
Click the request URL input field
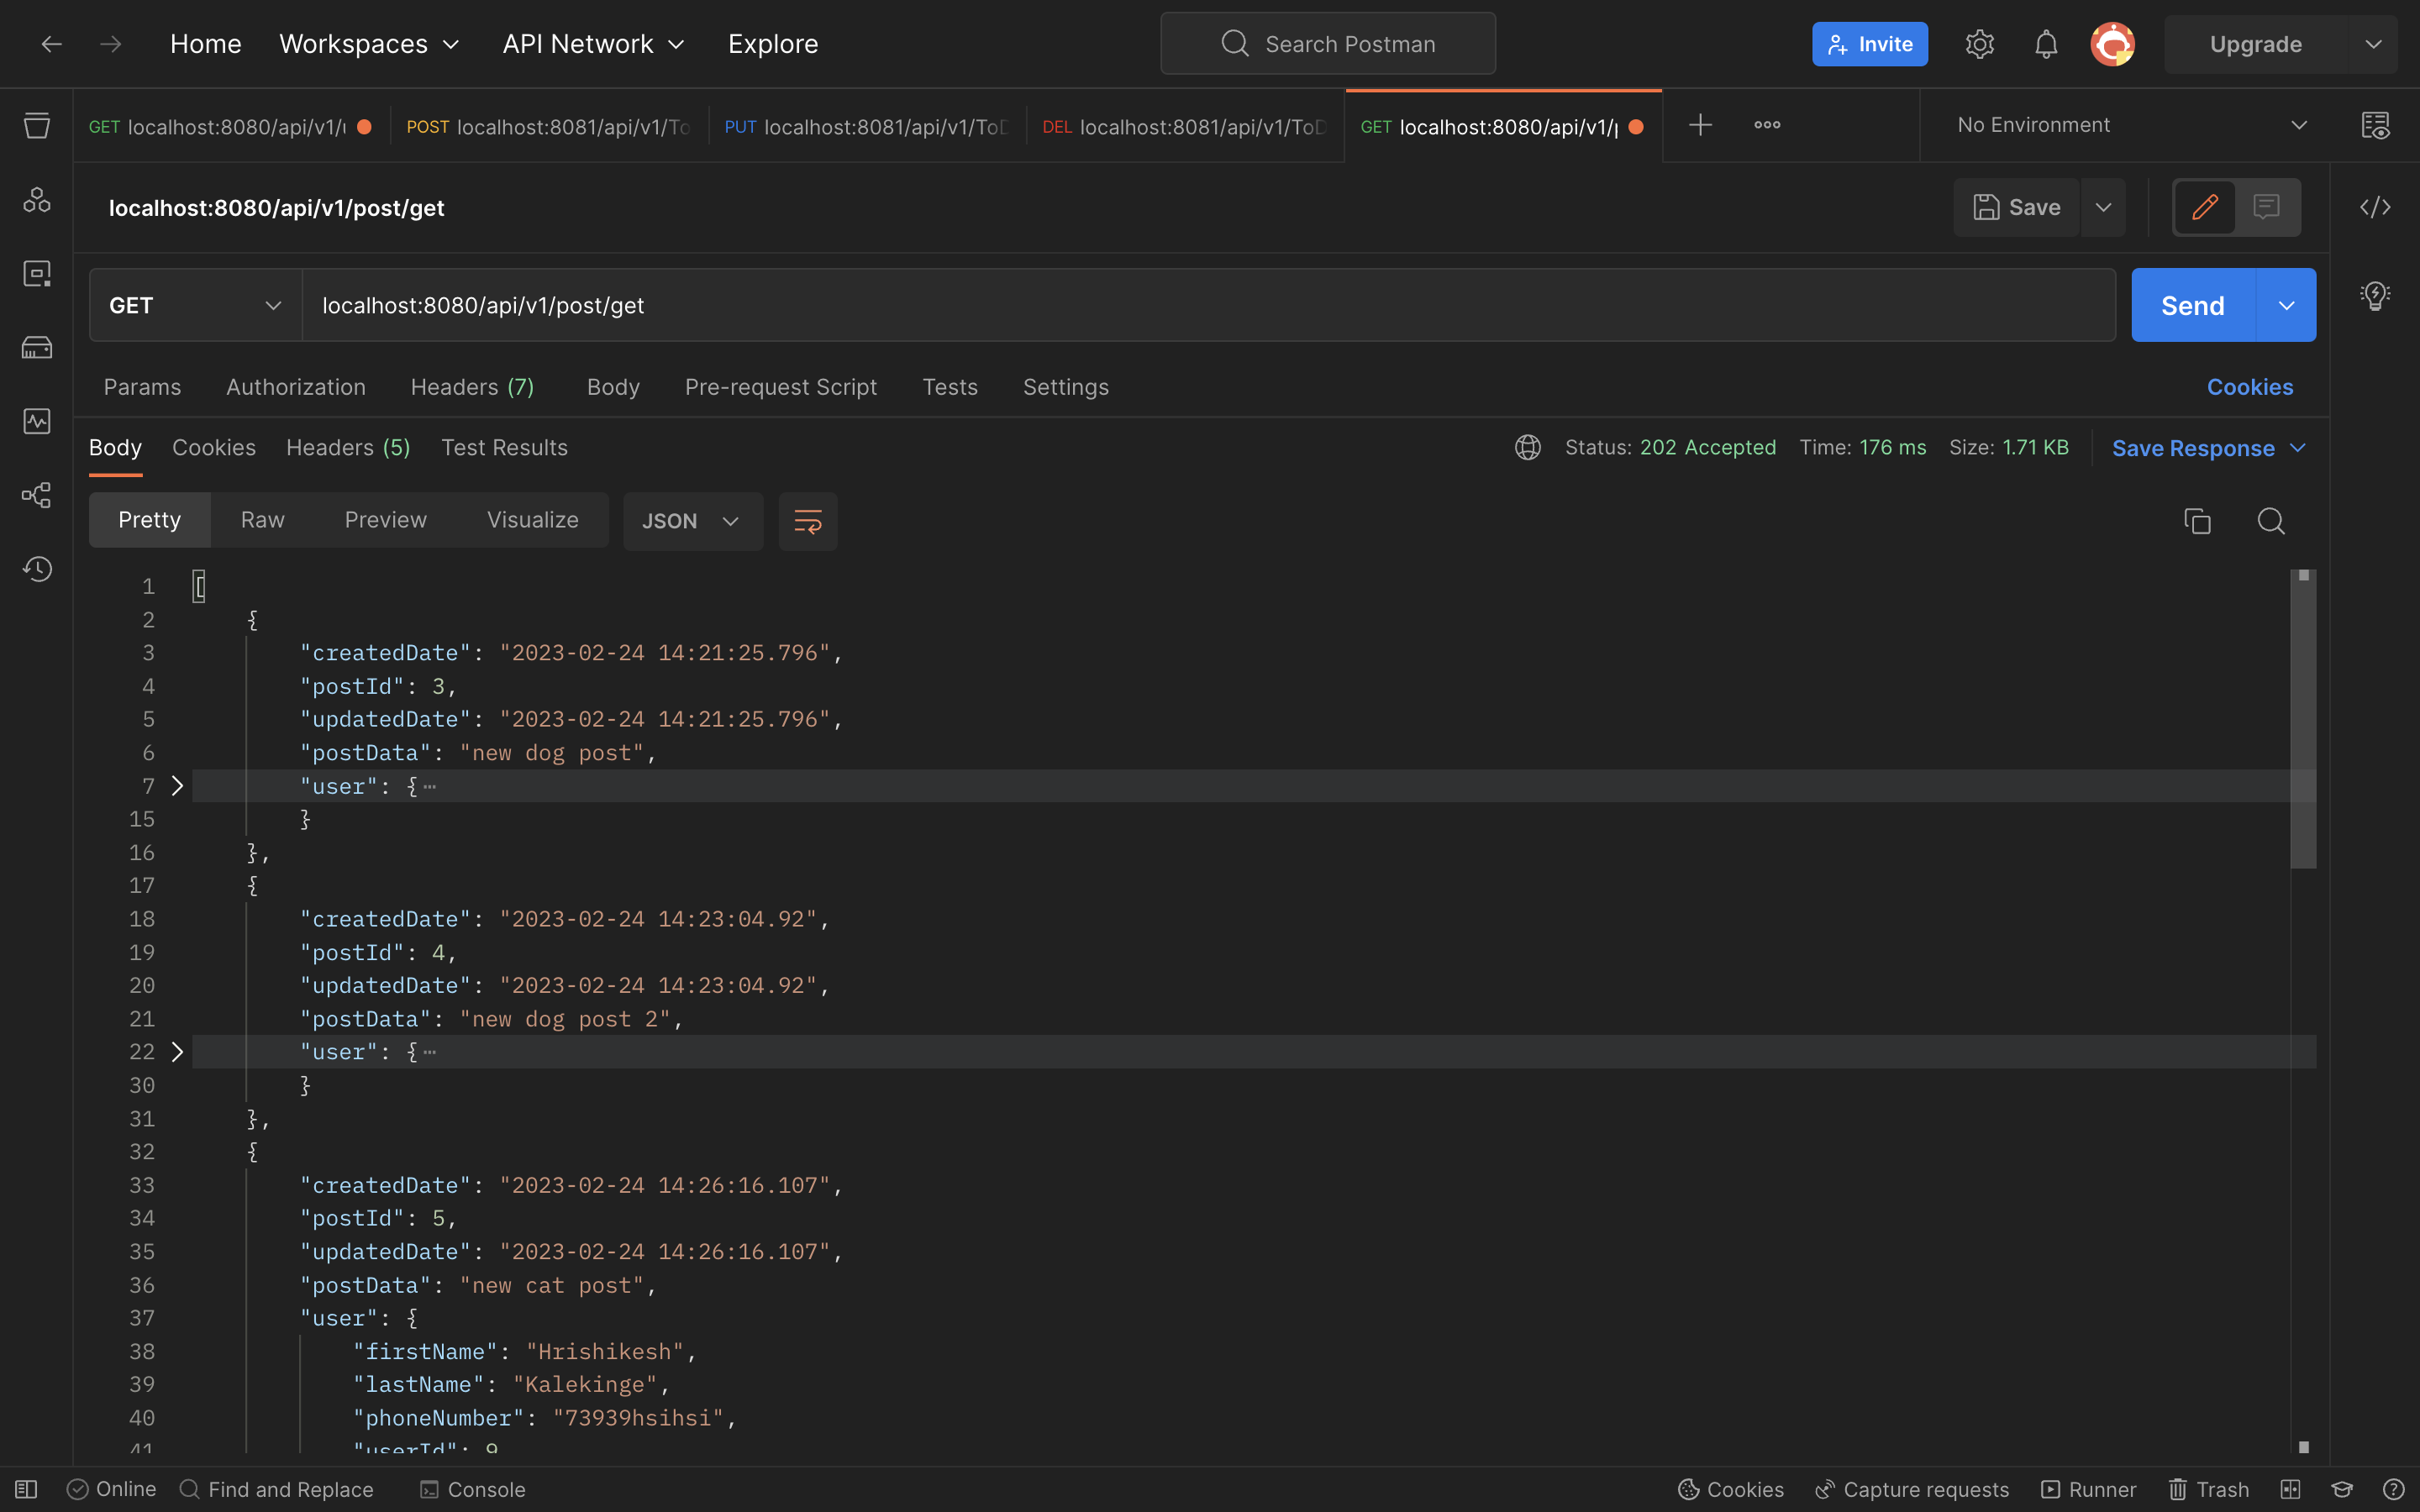point(1200,305)
